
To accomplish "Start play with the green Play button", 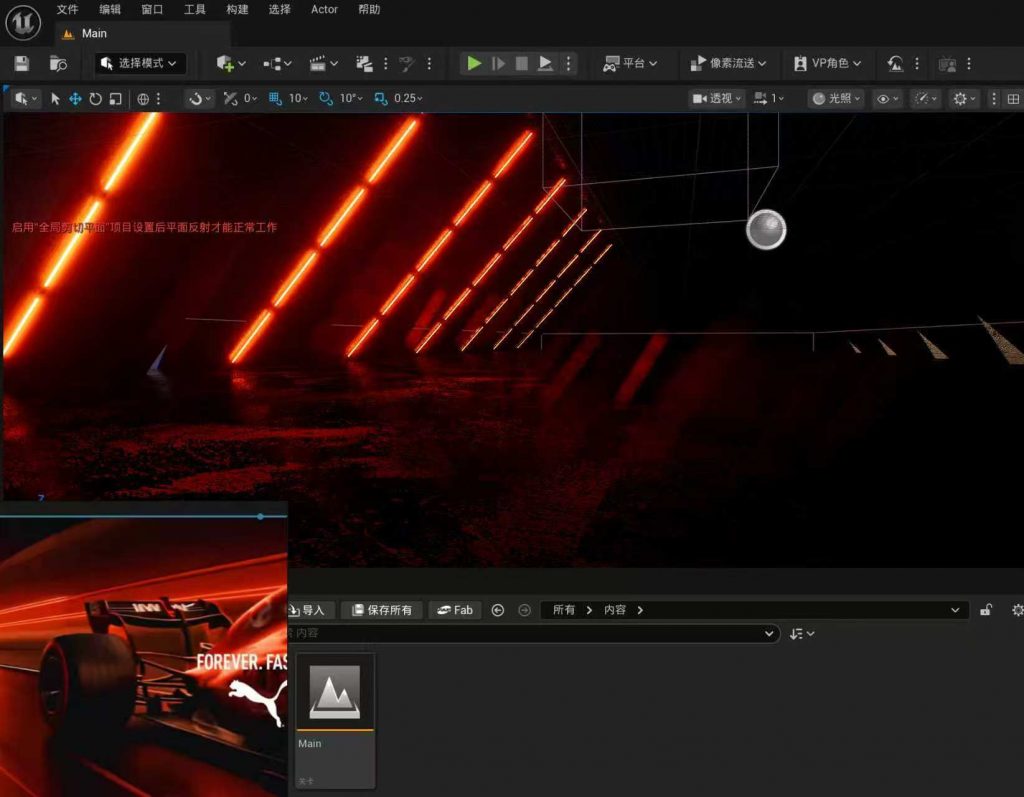I will point(474,63).
